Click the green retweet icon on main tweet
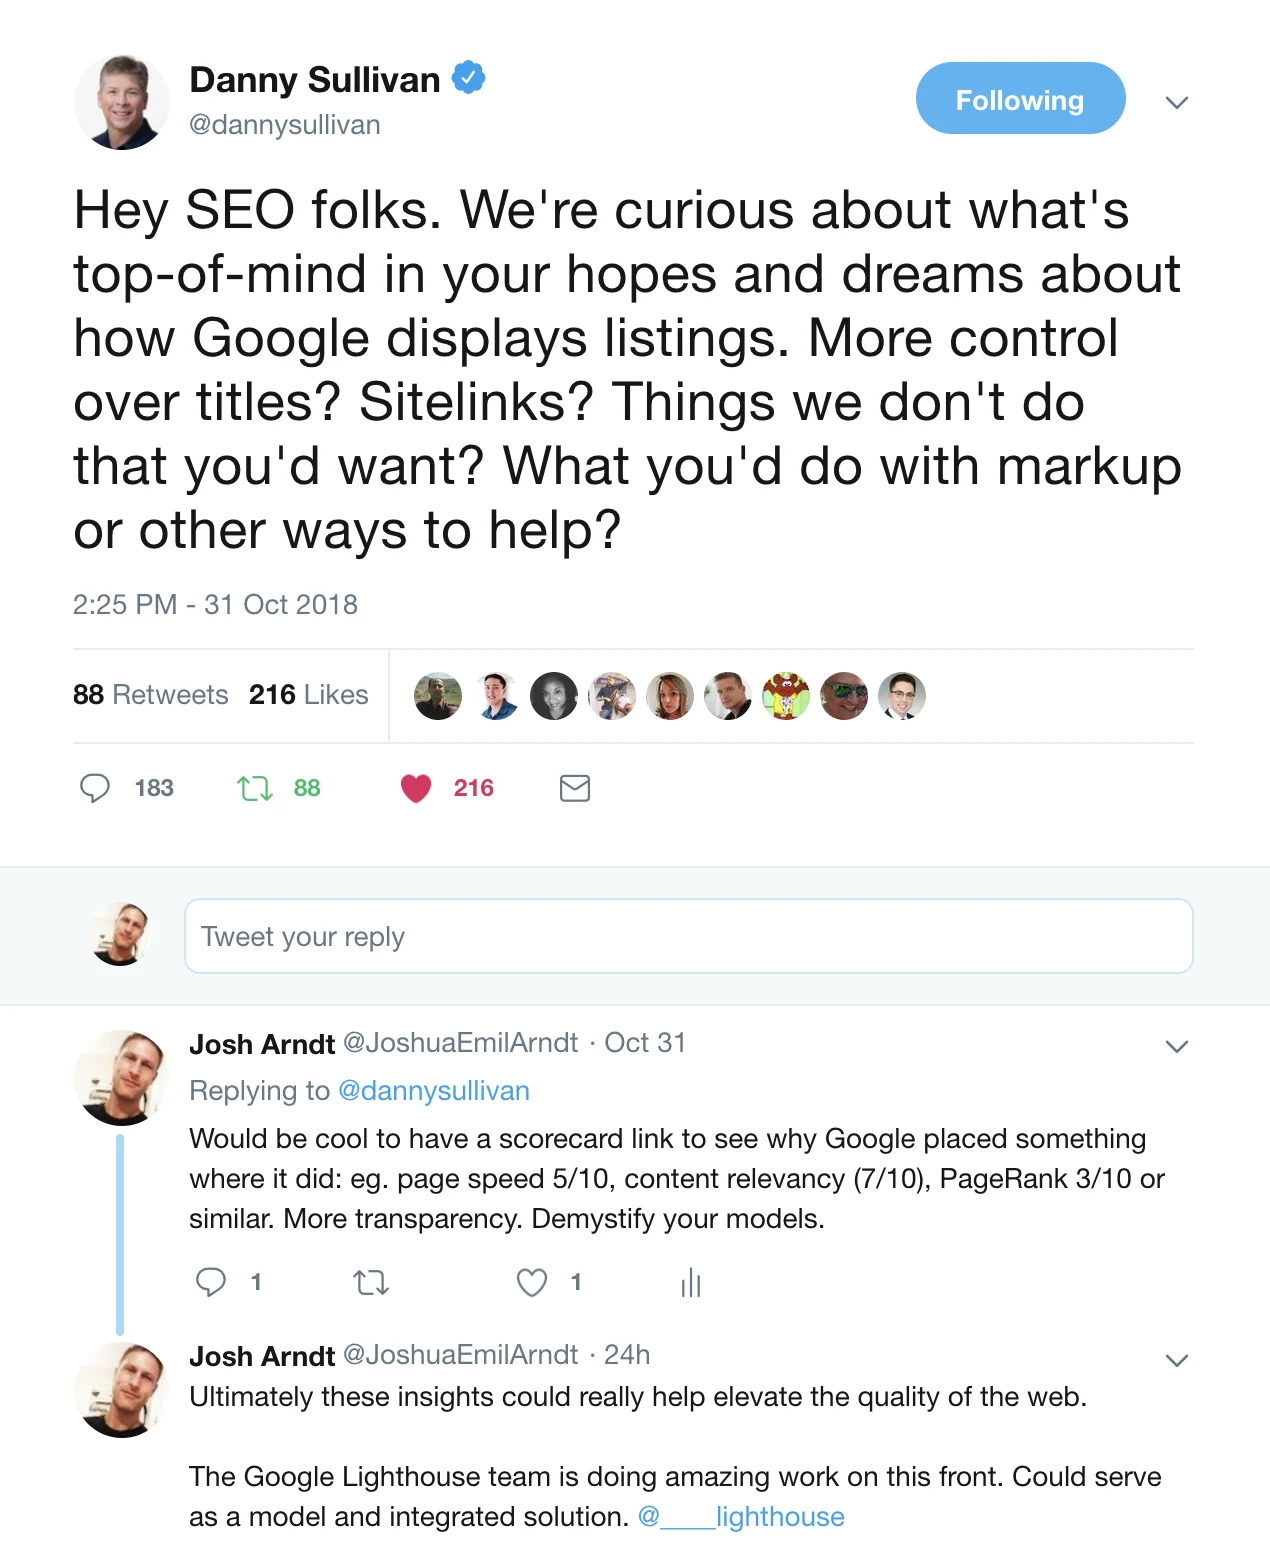Image resolution: width=1270 pixels, height=1556 pixels. tap(255, 789)
